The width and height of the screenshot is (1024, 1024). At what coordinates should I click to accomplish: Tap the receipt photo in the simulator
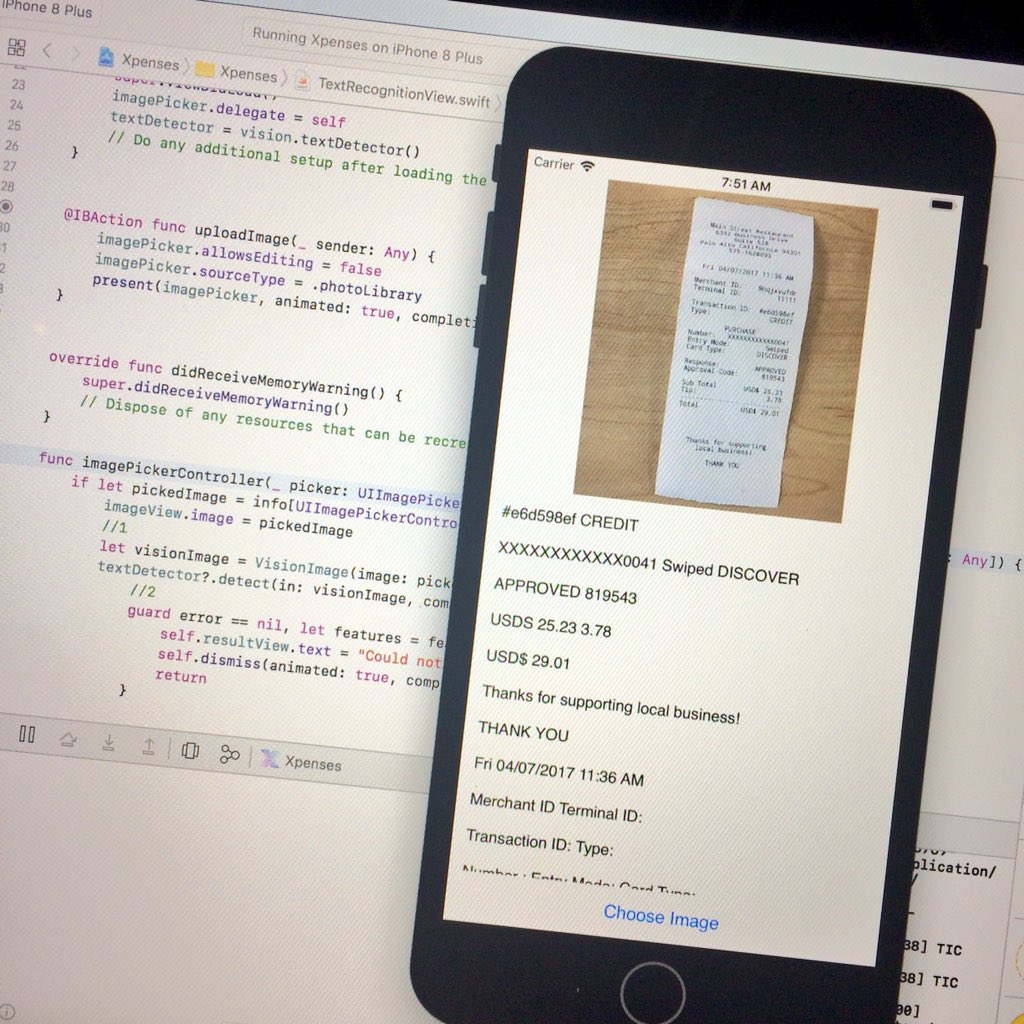[x=725, y=353]
